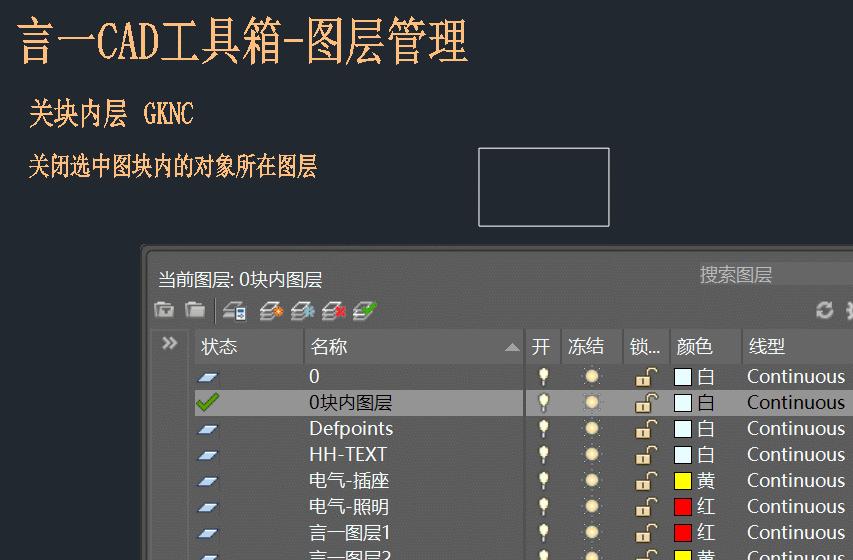
Task: Click new layer frozen in viewports icon
Action: 302,311
